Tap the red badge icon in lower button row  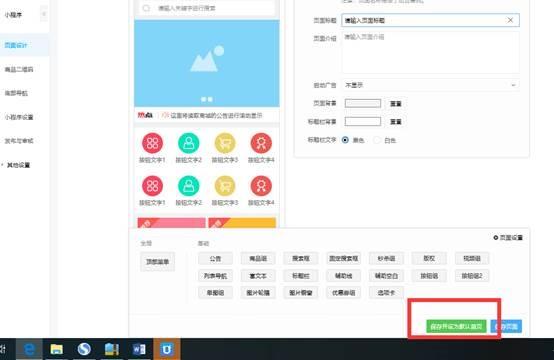click(261, 186)
